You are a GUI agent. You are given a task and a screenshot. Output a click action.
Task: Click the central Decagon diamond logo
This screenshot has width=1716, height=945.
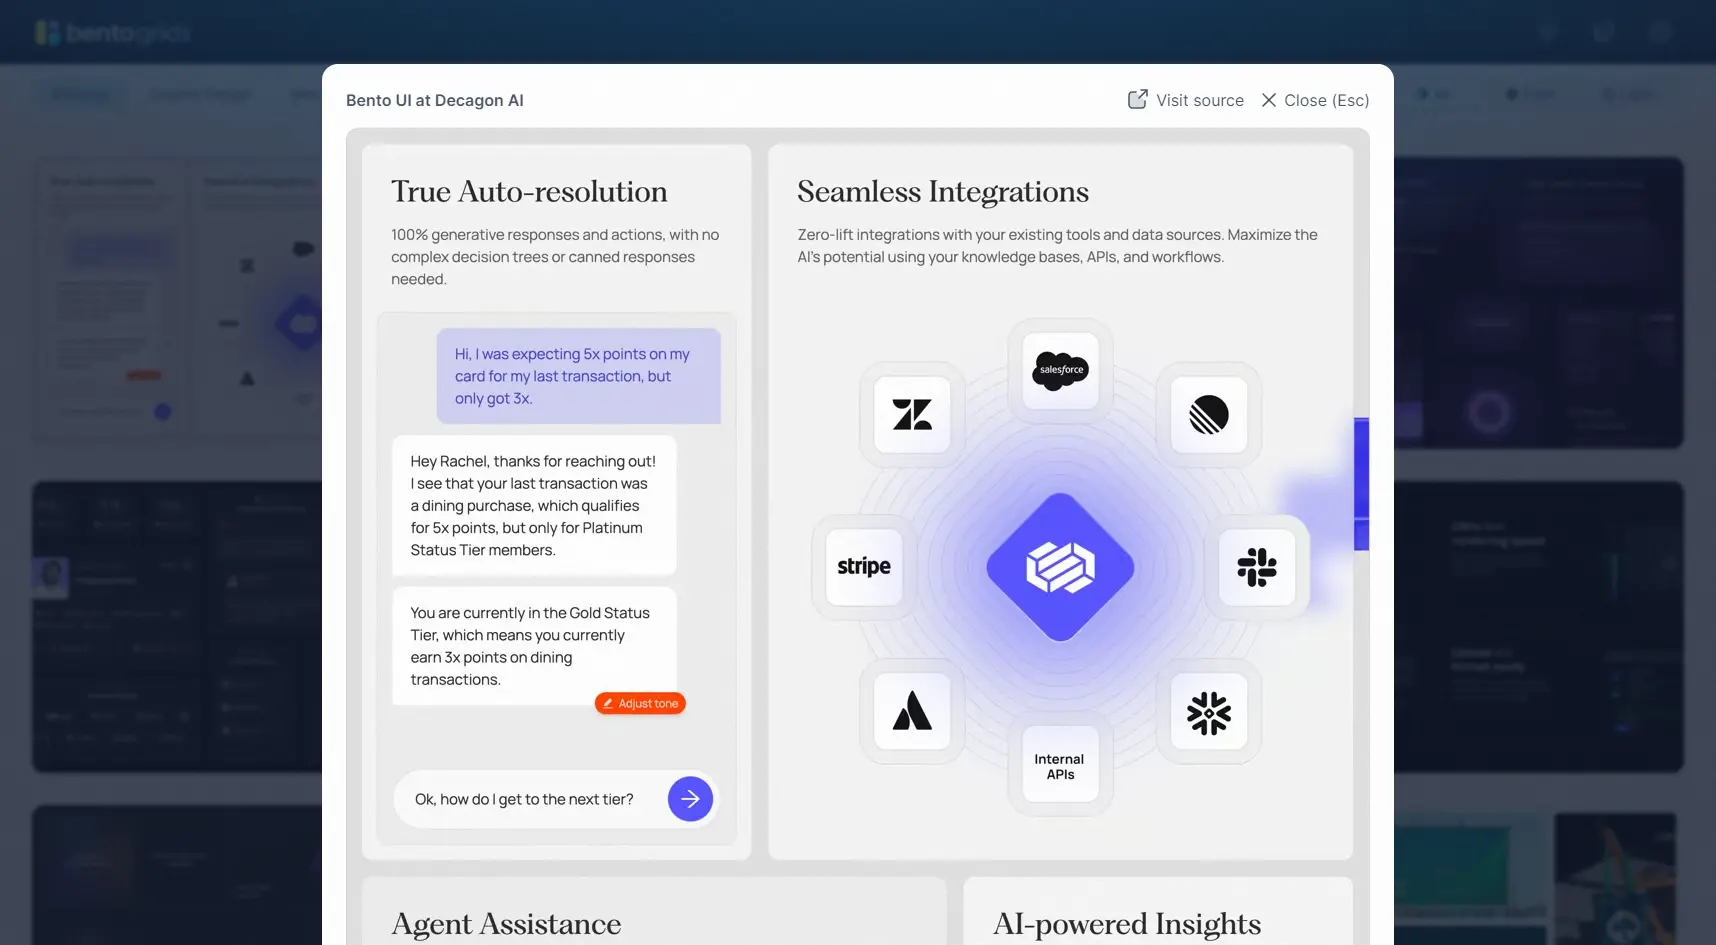(1060, 567)
